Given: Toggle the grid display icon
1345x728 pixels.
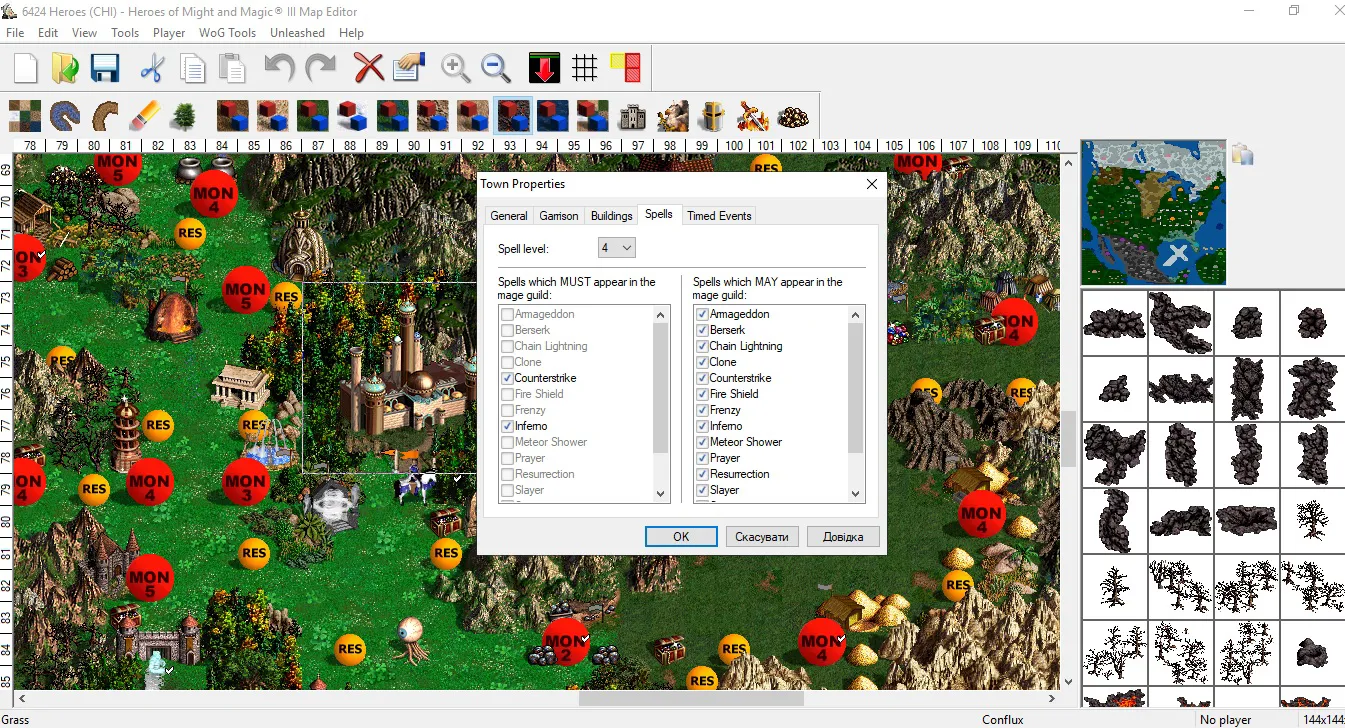Looking at the screenshot, I should (585, 68).
